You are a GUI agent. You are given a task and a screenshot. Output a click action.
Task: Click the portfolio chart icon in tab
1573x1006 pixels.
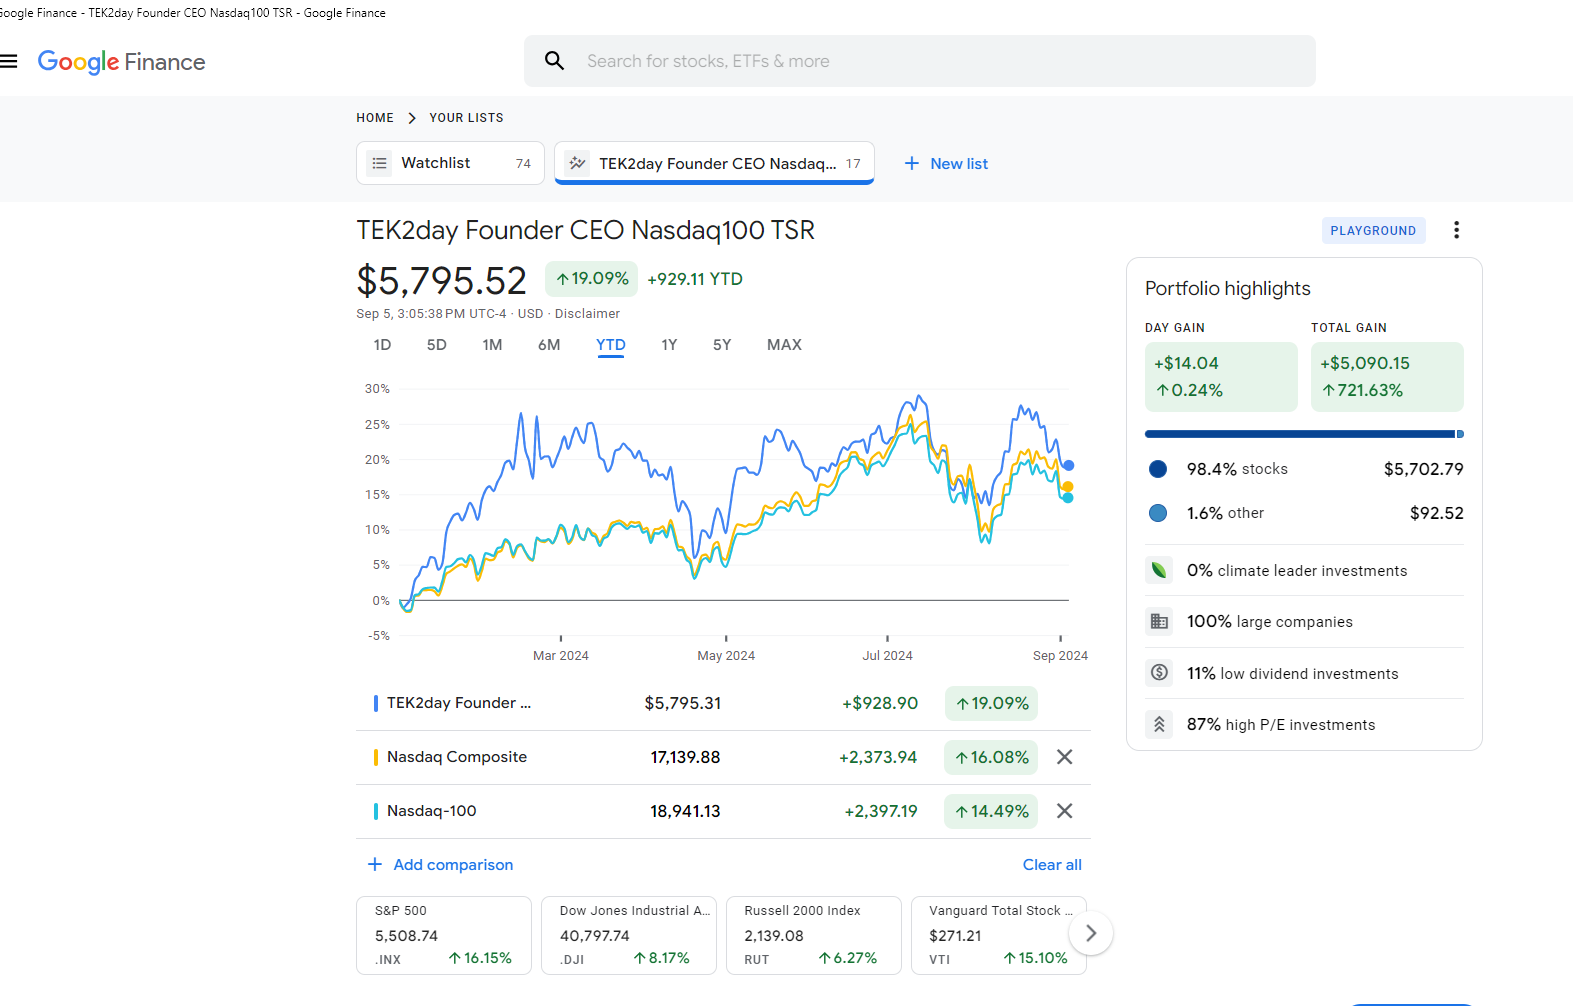[577, 163]
